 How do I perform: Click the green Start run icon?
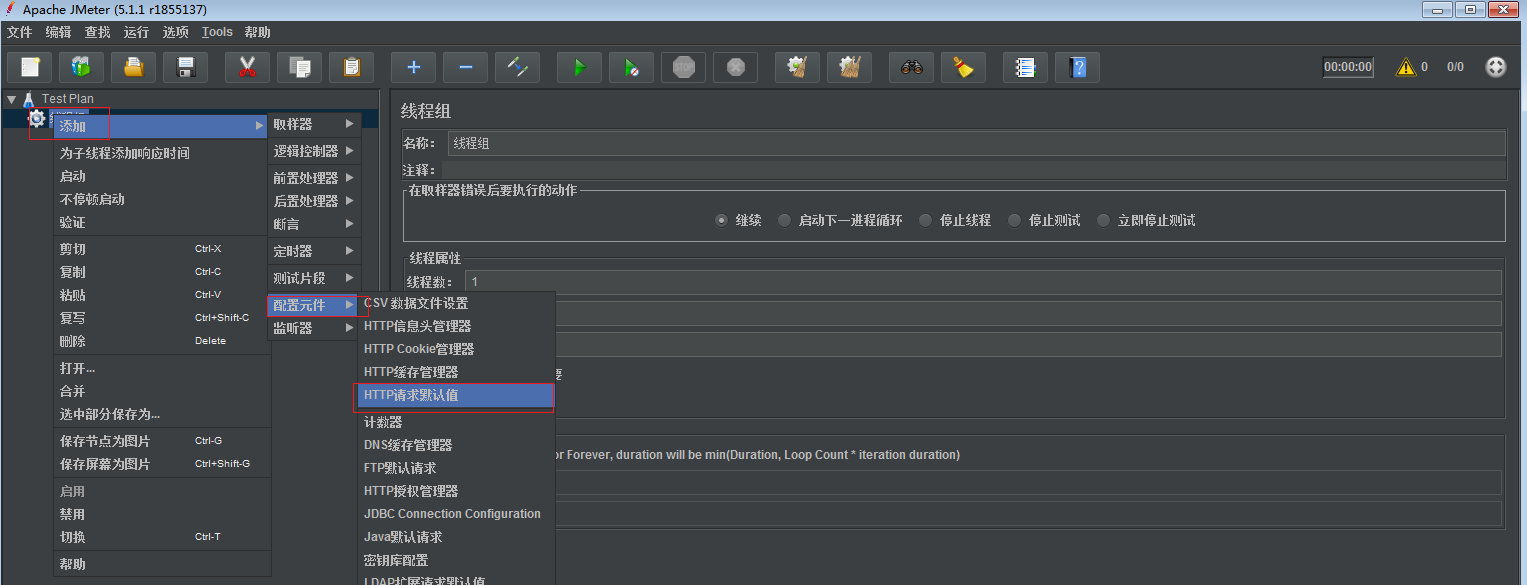point(580,68)
